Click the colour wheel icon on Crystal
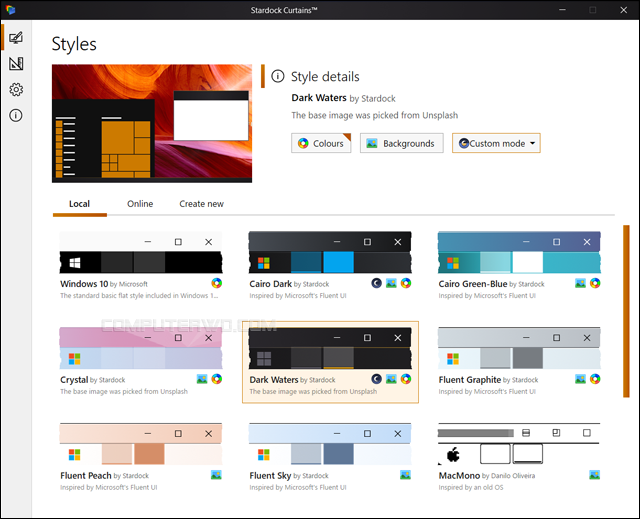The width and height of the screenshot is (640, 519). [216, 379]
